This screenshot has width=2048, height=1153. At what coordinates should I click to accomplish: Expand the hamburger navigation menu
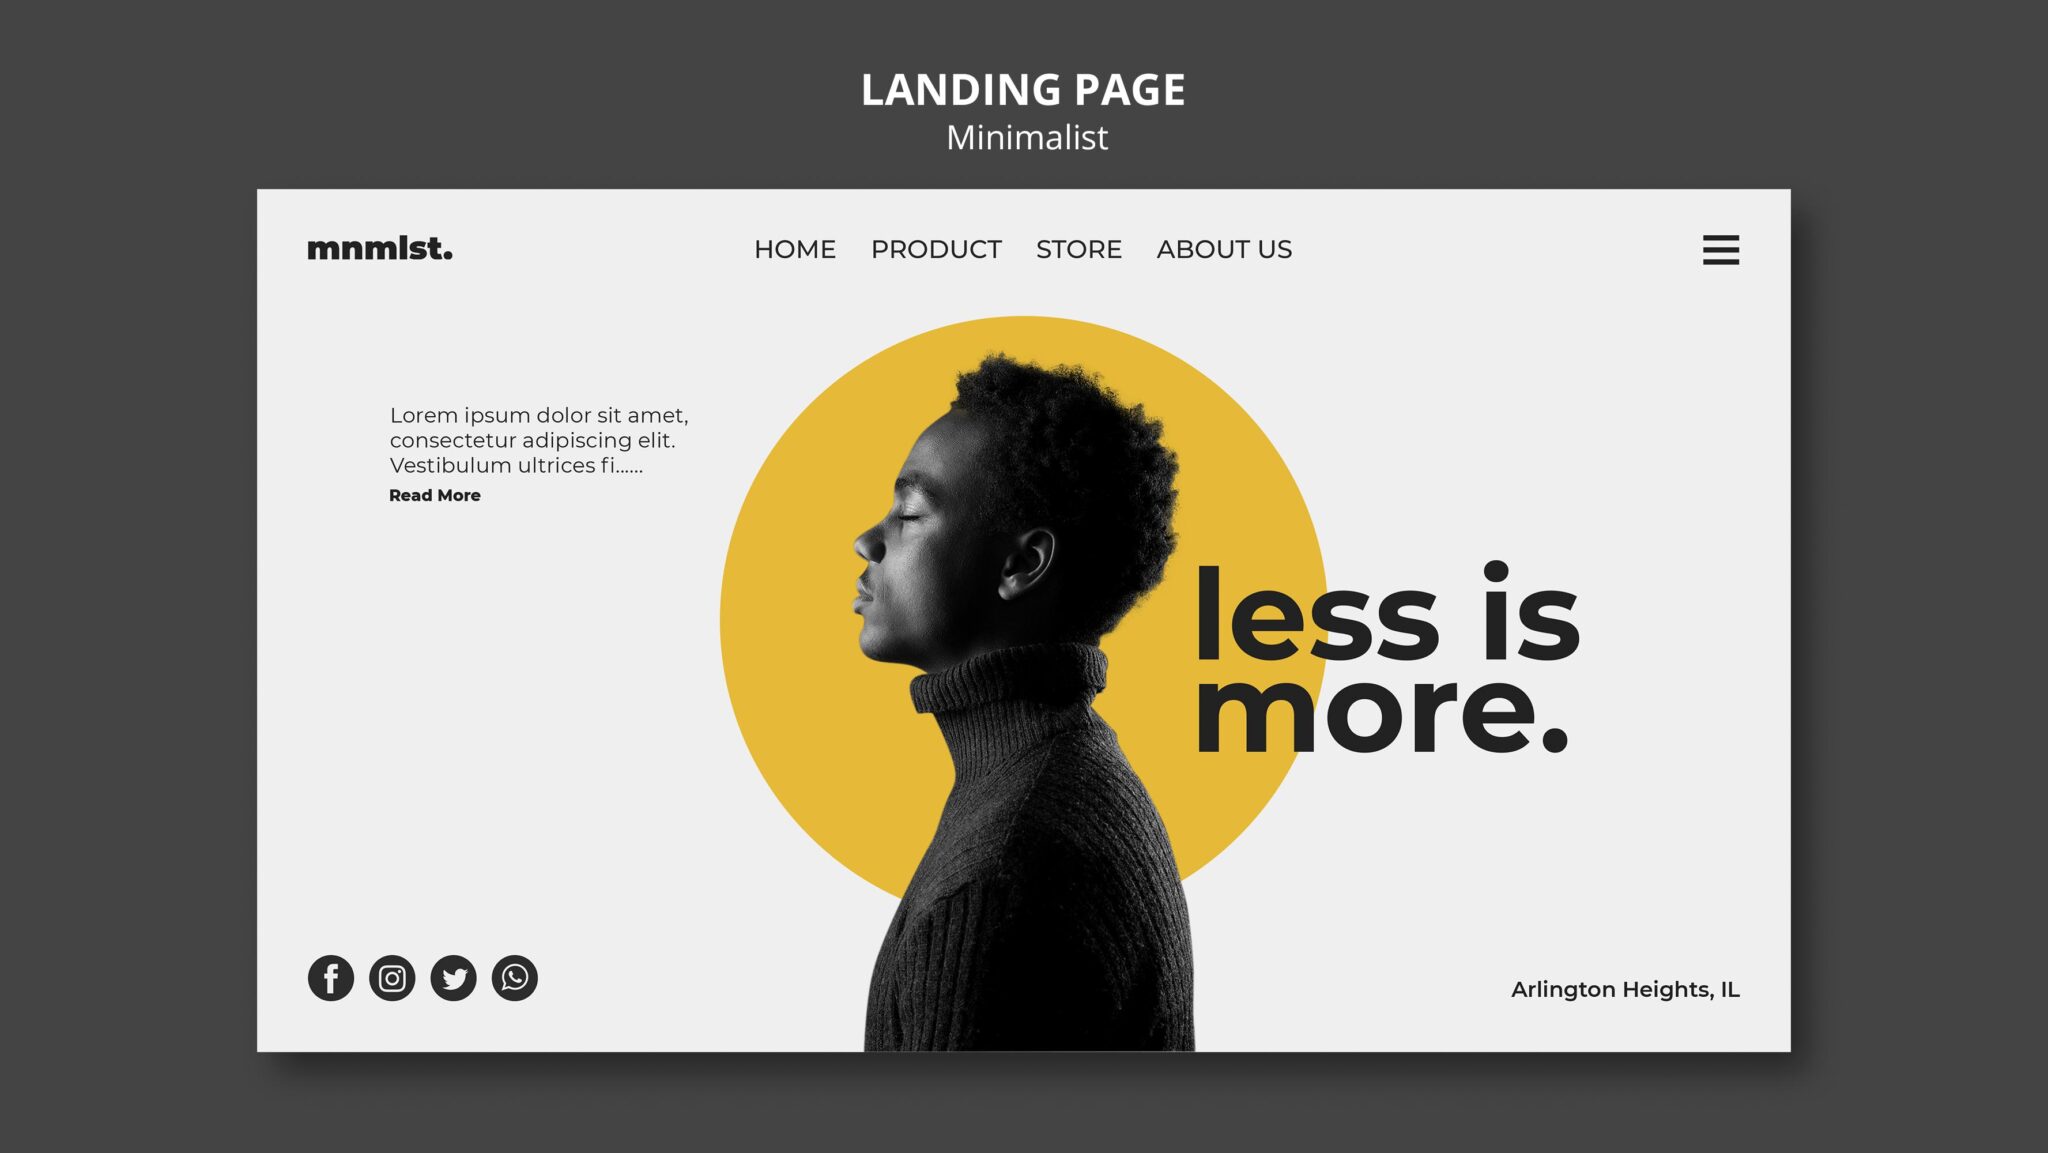(x=1720, y=249)
